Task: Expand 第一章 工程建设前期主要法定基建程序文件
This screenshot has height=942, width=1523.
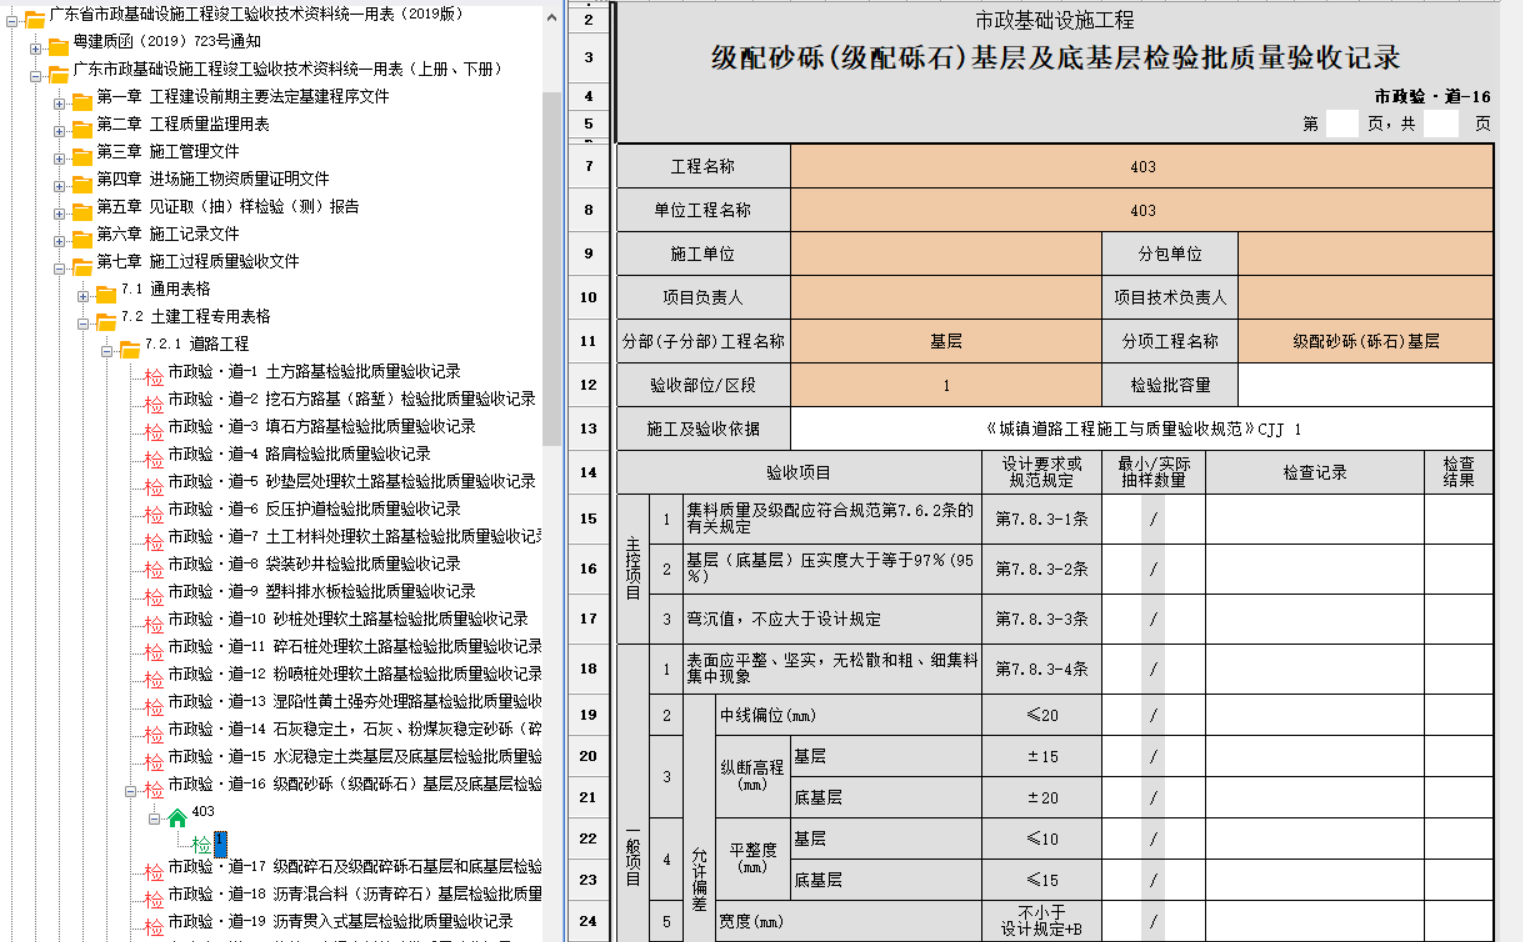Action: [59, 103]
